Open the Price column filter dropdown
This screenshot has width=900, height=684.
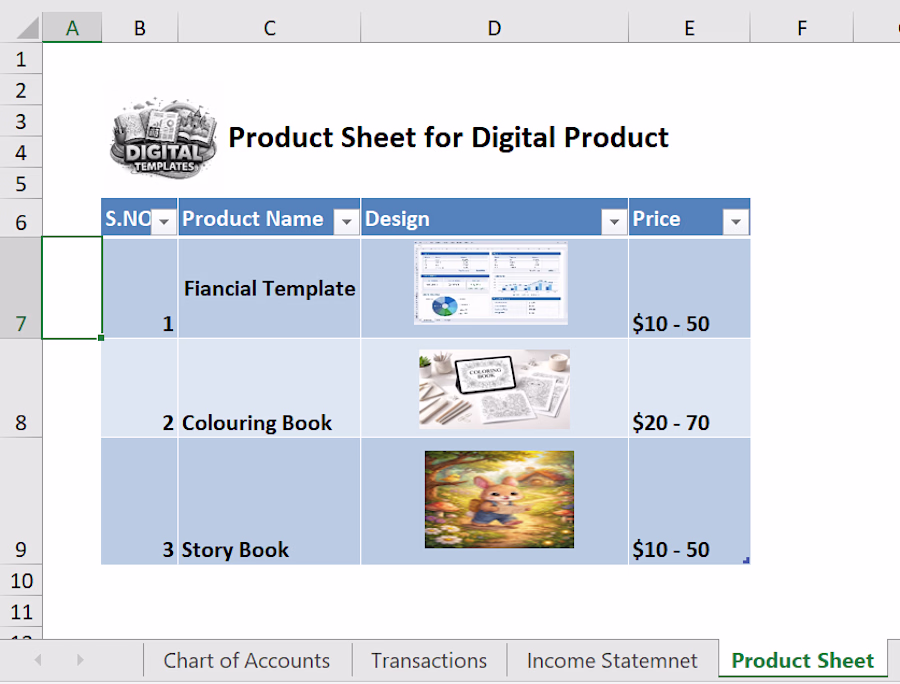(736, 221)
